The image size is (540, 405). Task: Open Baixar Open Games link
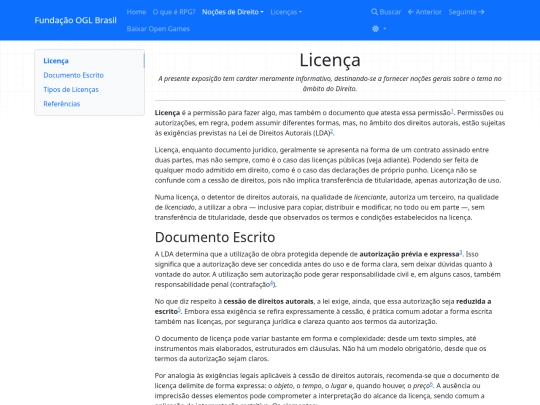pyautogui.click(x=158, y=29)
